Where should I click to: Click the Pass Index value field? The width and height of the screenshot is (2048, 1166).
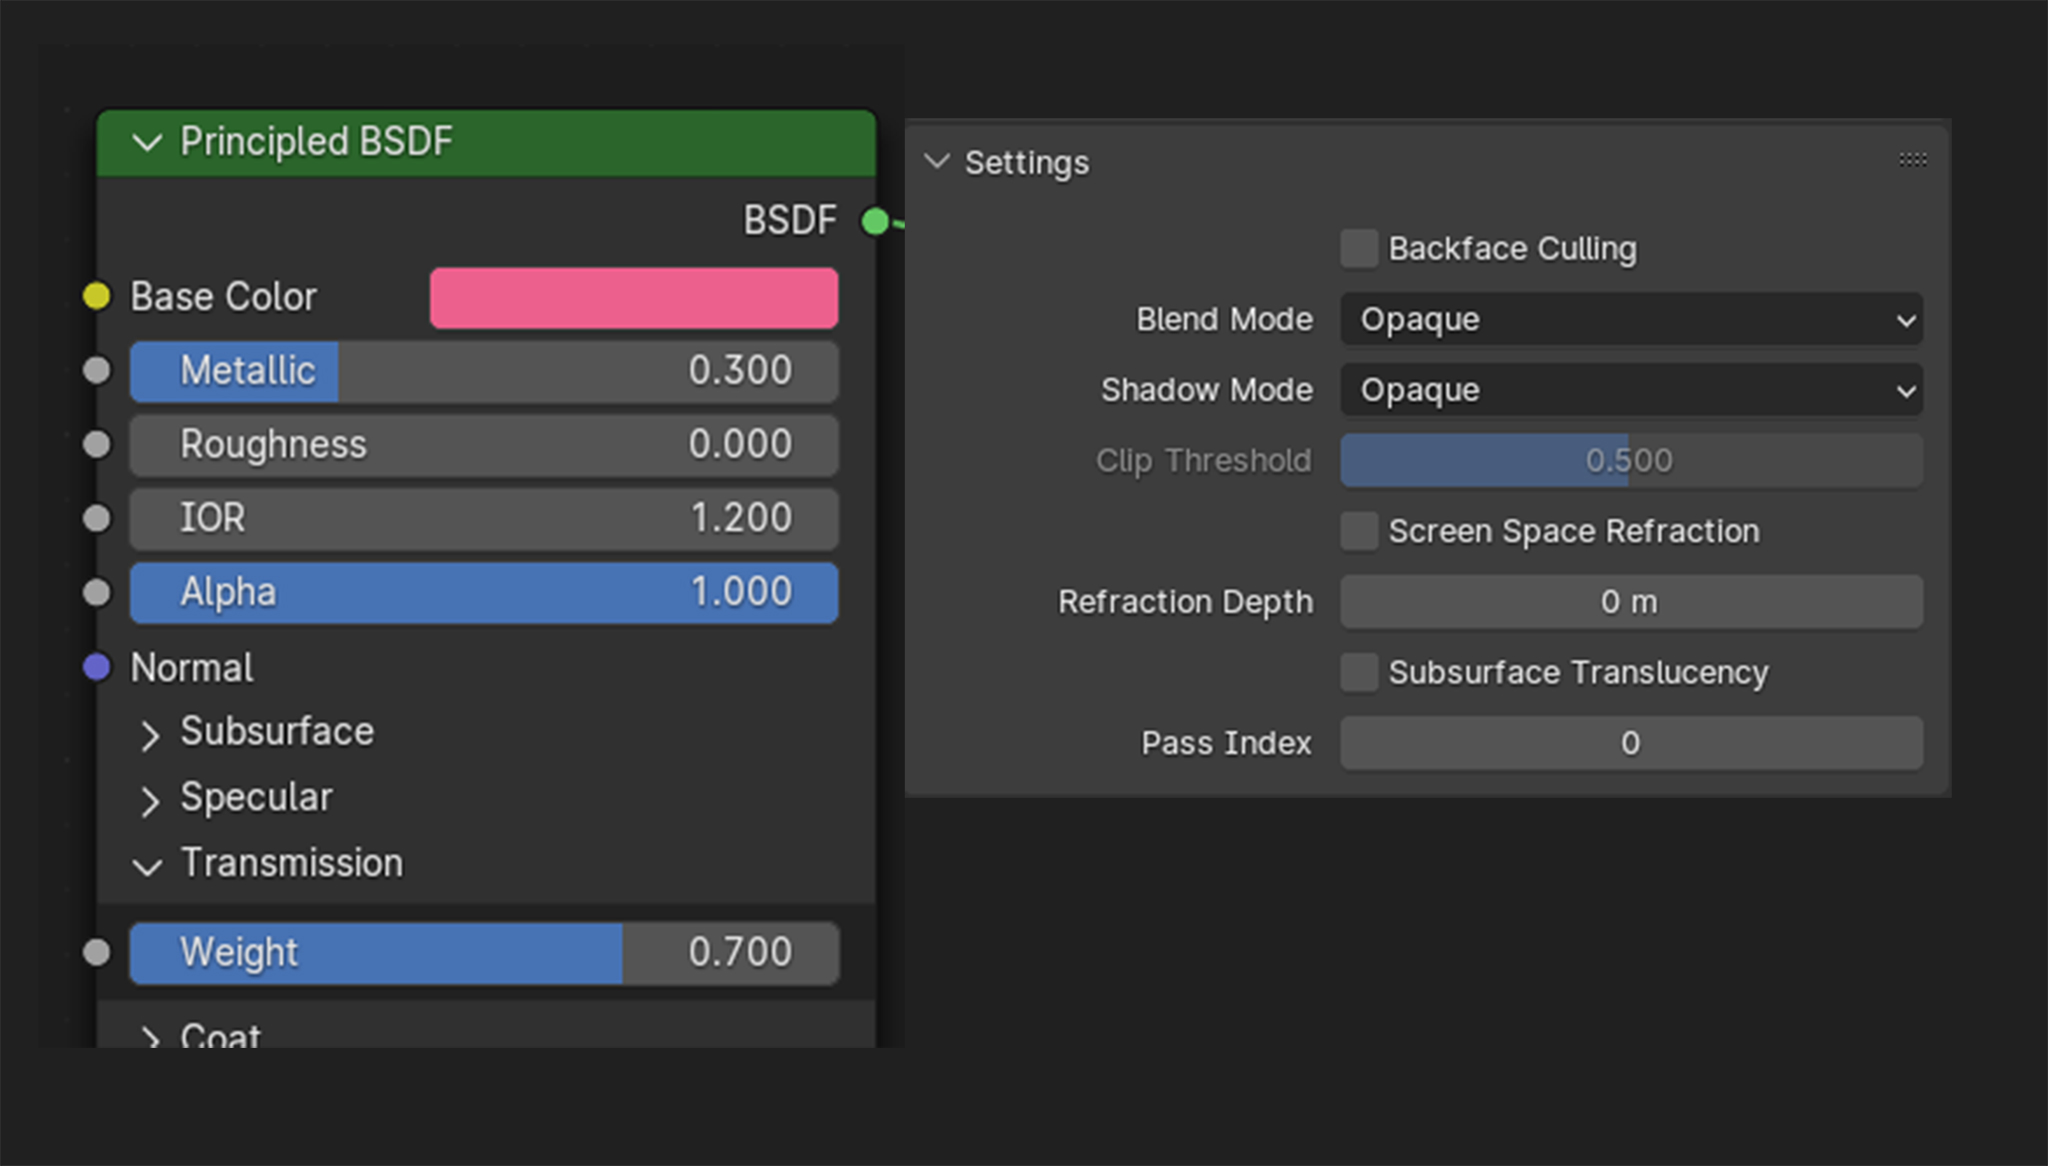coord(1630,743)
